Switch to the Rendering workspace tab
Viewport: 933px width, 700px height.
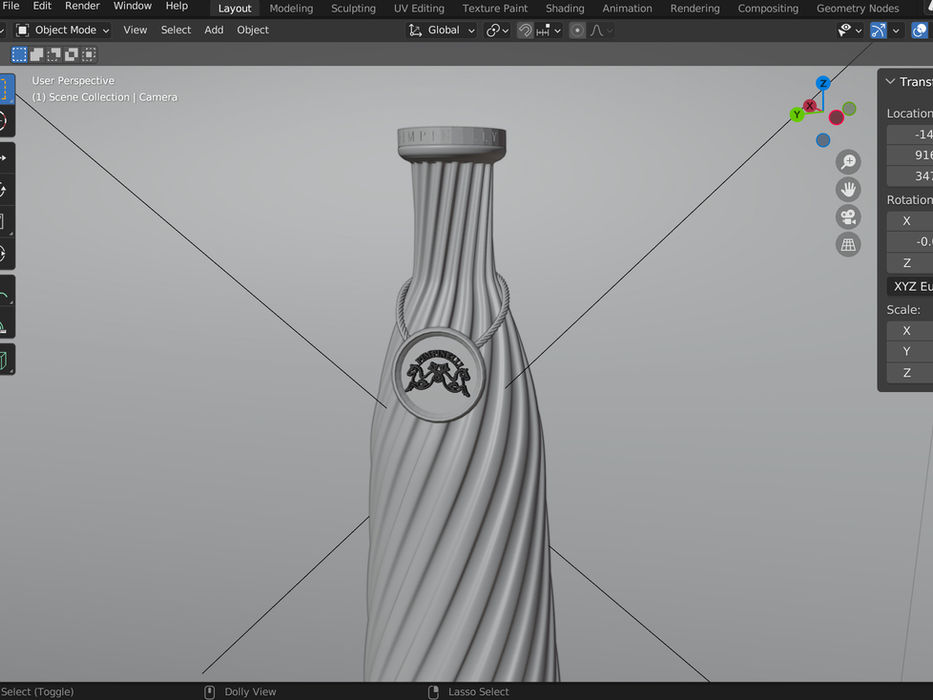coord(694,8)
